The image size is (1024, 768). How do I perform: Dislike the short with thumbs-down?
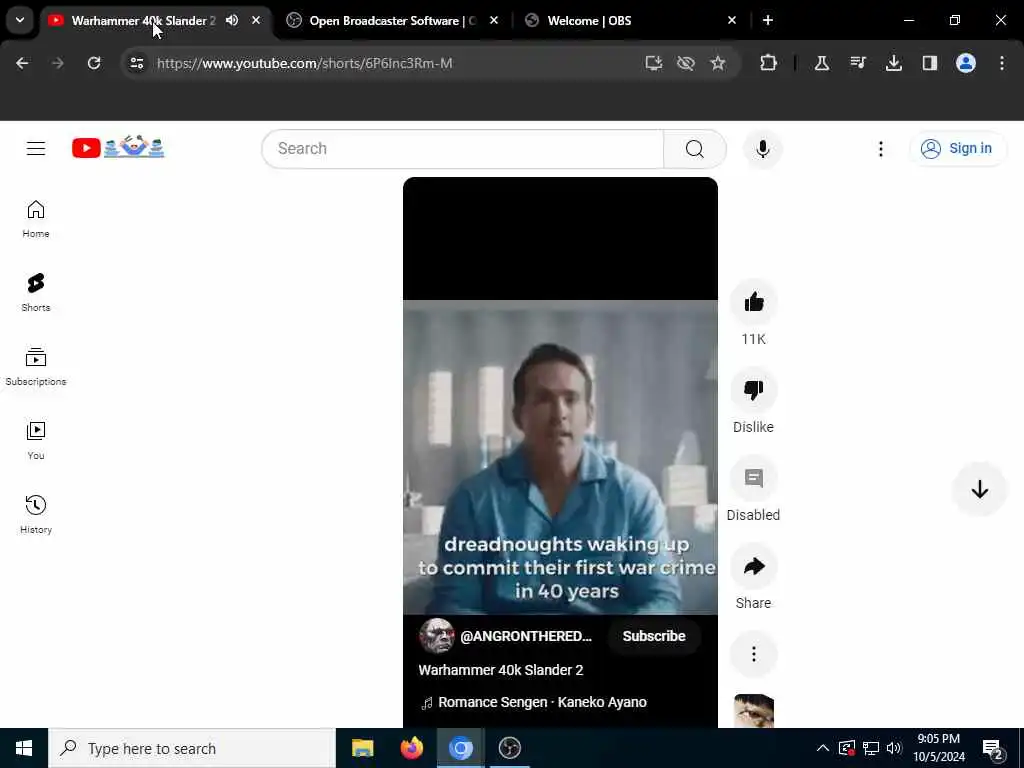754,391
